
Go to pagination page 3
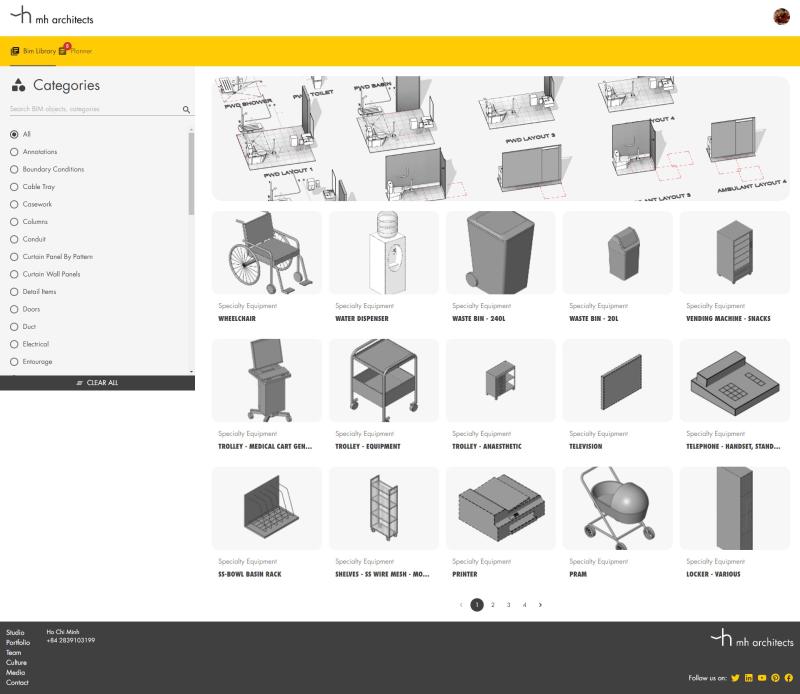click(x=509, y=605)
